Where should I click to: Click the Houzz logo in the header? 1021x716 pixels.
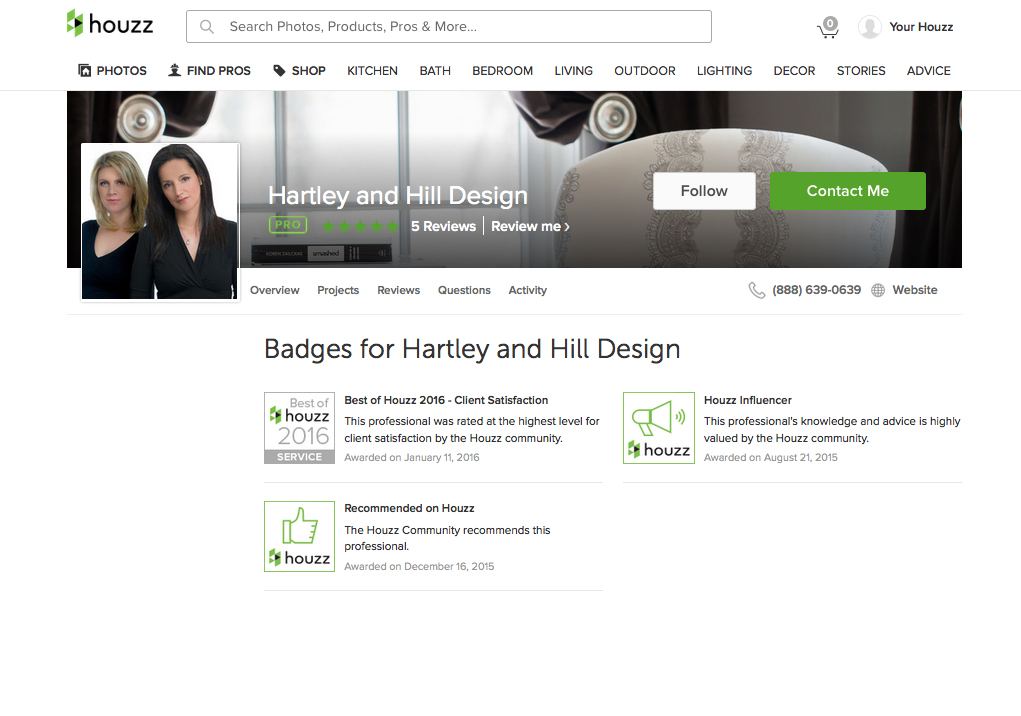point(109,25)
